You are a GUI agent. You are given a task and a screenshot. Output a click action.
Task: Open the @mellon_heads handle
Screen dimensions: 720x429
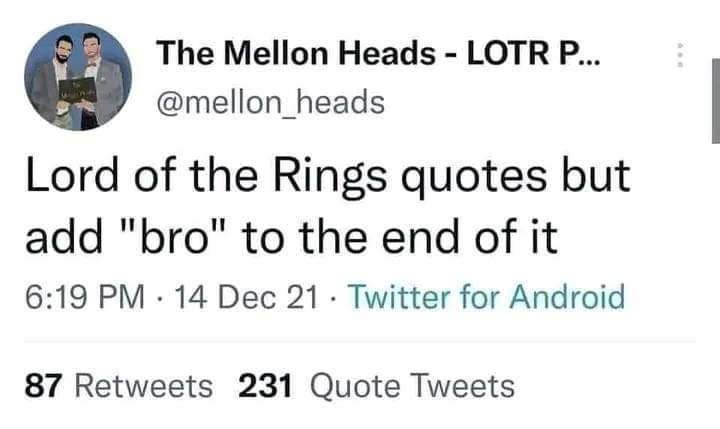pos(270,102)
